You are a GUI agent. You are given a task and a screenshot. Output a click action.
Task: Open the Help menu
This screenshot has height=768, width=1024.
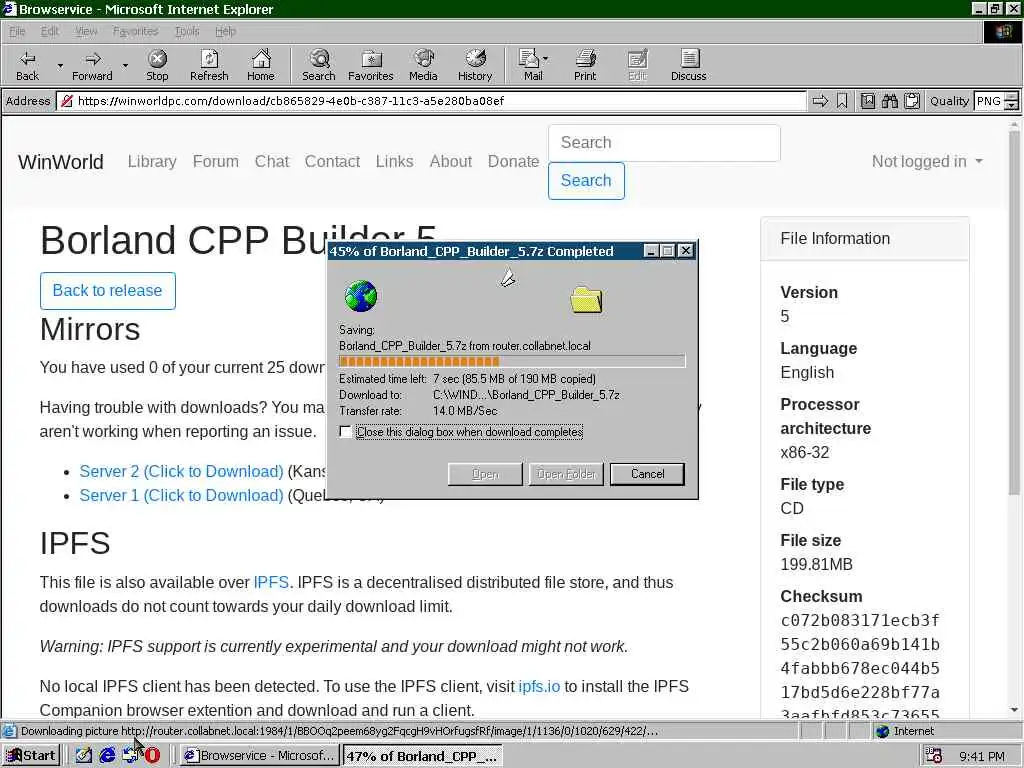[x=225, y=31]
